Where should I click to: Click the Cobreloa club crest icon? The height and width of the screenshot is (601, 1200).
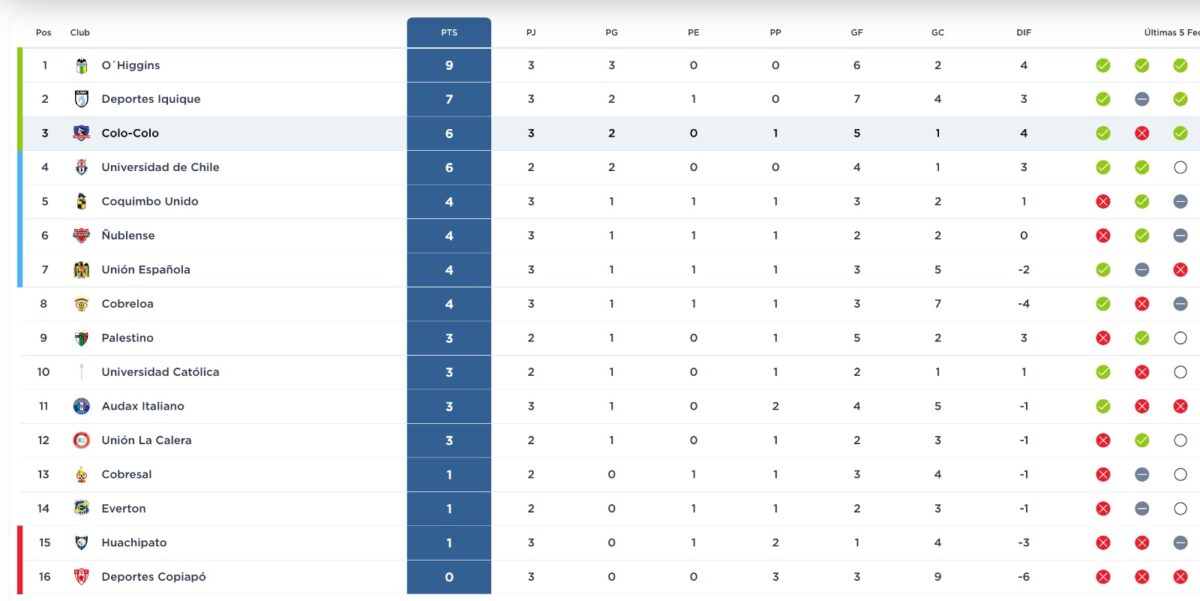(x=82, y=304)
